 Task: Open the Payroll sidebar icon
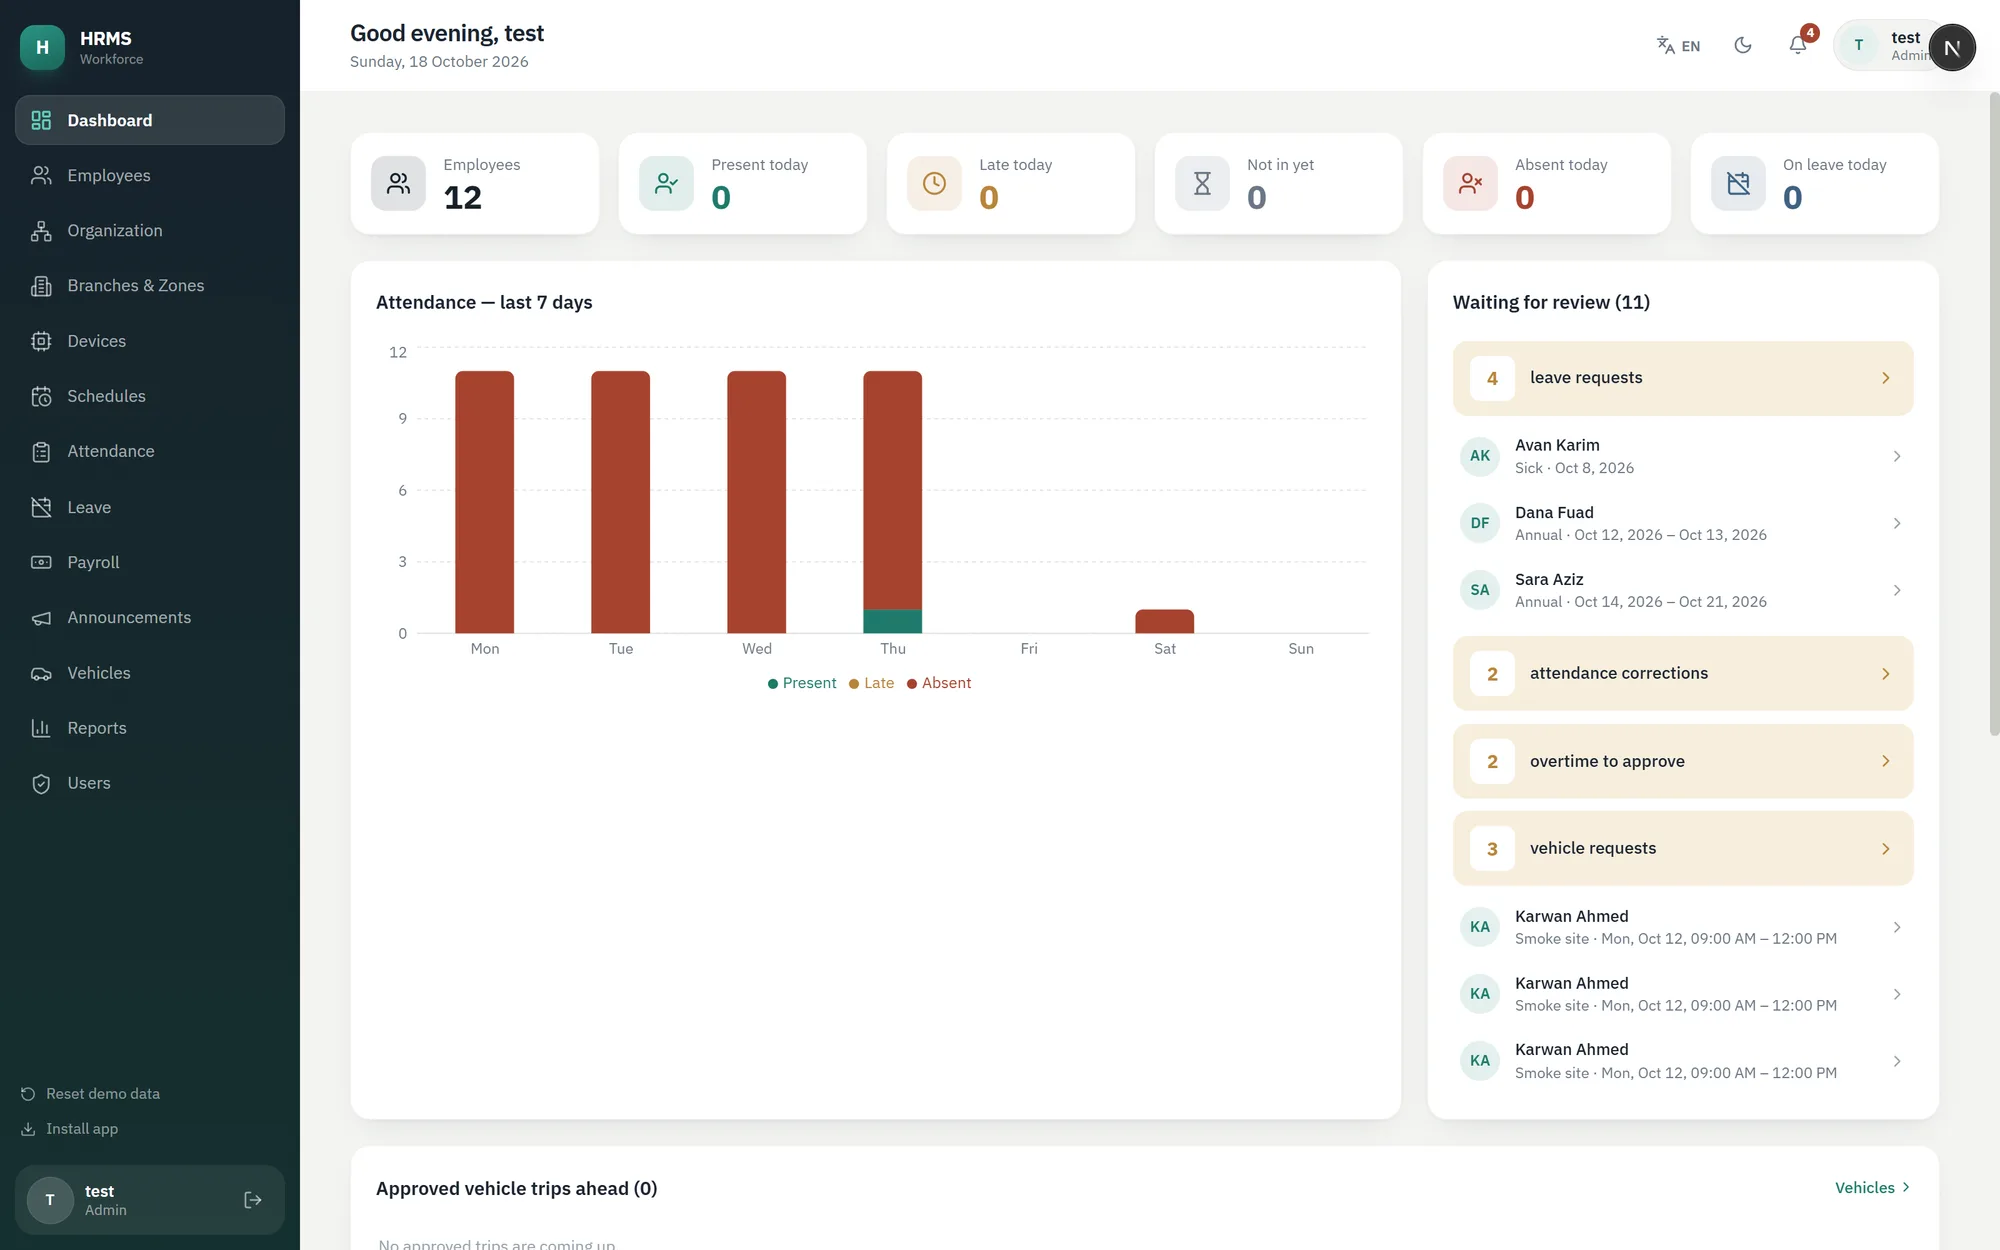click(41, 562)
